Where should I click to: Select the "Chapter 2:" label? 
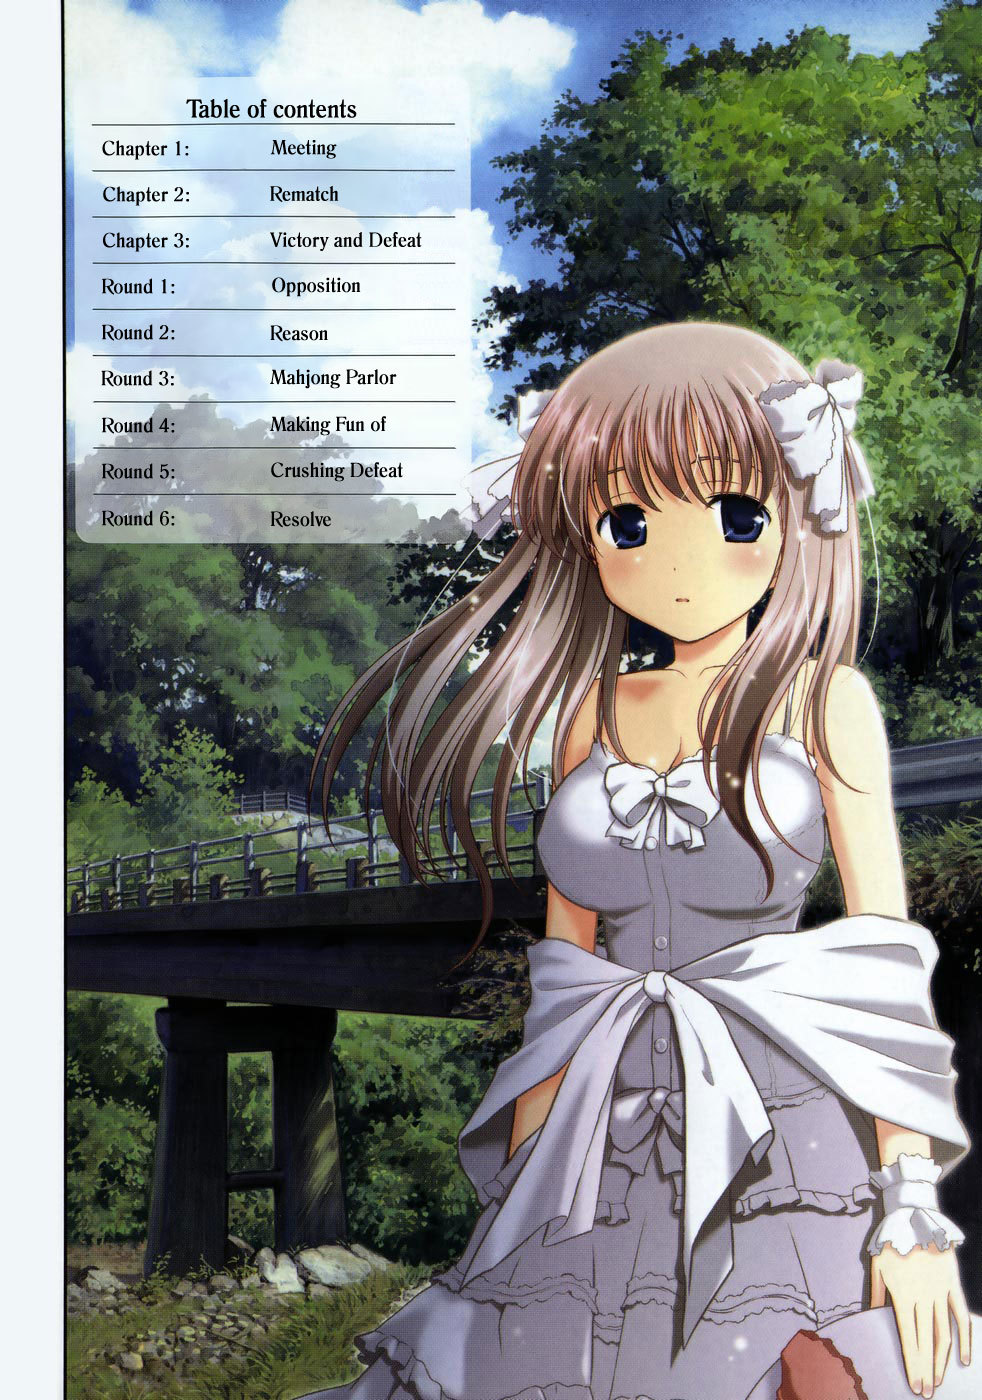click(146, 195)
